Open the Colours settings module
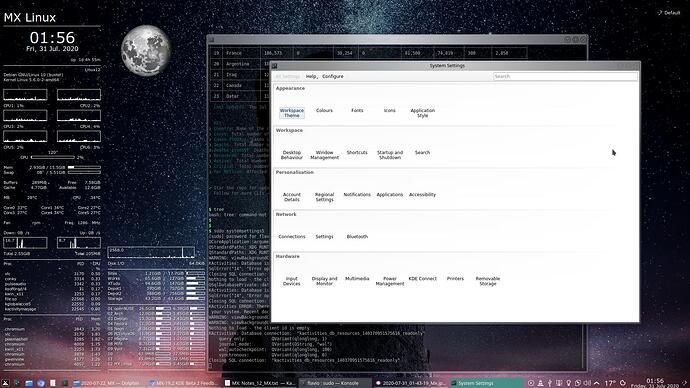The image size is (690, 388). coord(324,110)
